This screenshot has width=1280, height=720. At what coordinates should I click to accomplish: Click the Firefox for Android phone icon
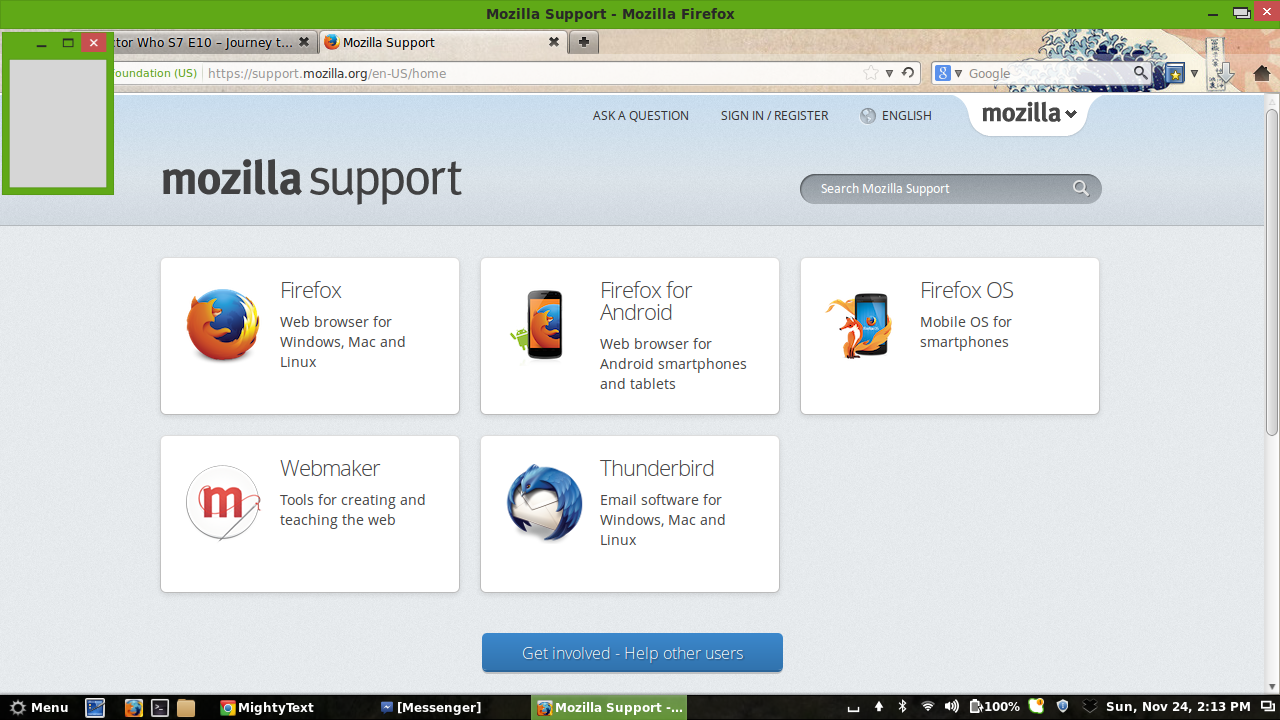[x=538, y=326]
